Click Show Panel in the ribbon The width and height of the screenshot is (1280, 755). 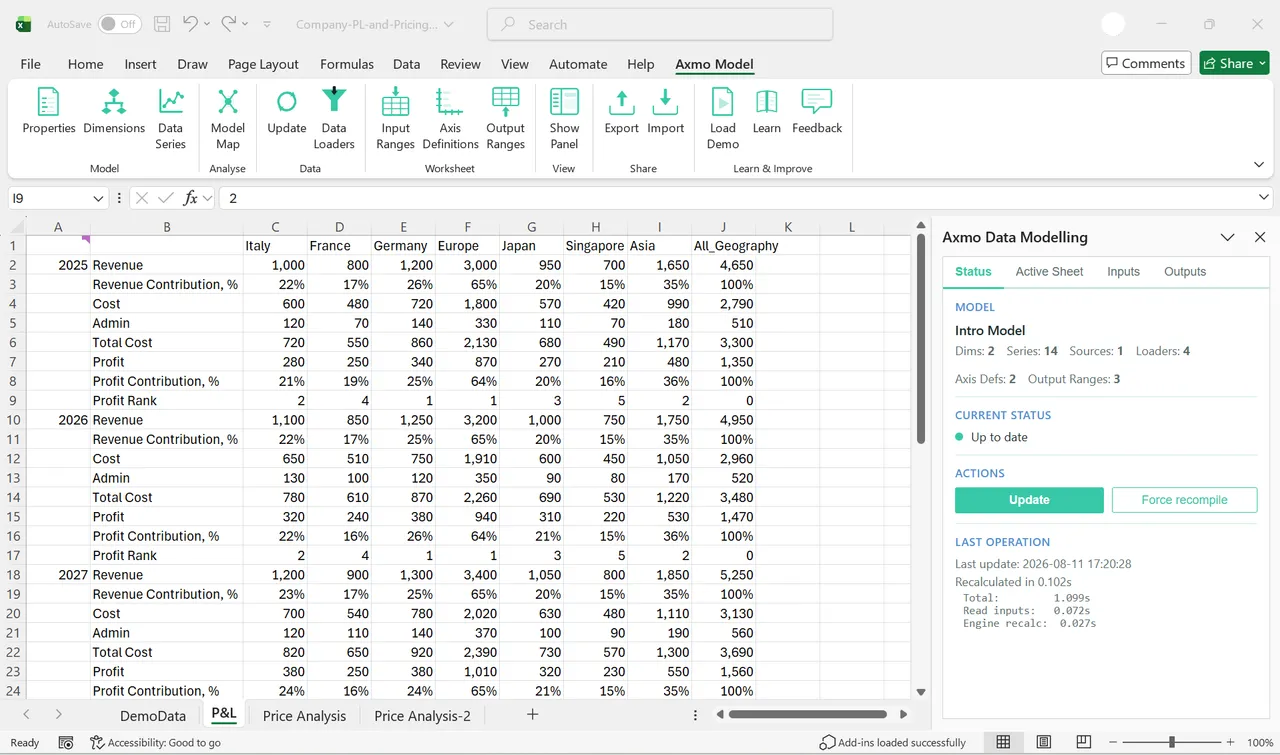(x=564, y=119)
